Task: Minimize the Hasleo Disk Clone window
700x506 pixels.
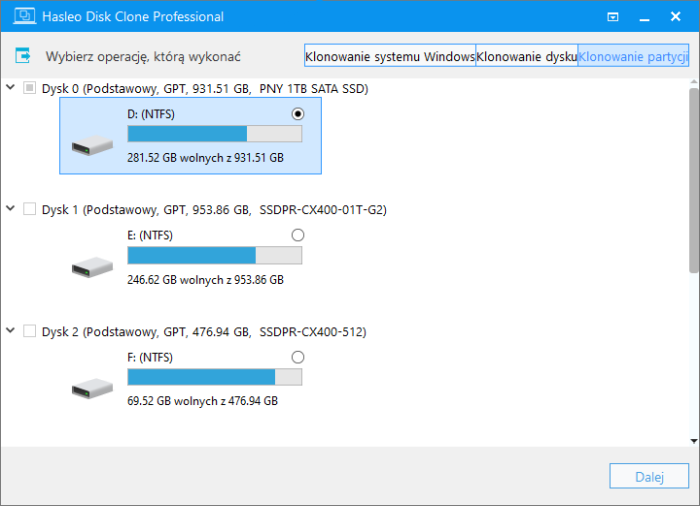Action: pyautogui.click(x=646, y=17)
